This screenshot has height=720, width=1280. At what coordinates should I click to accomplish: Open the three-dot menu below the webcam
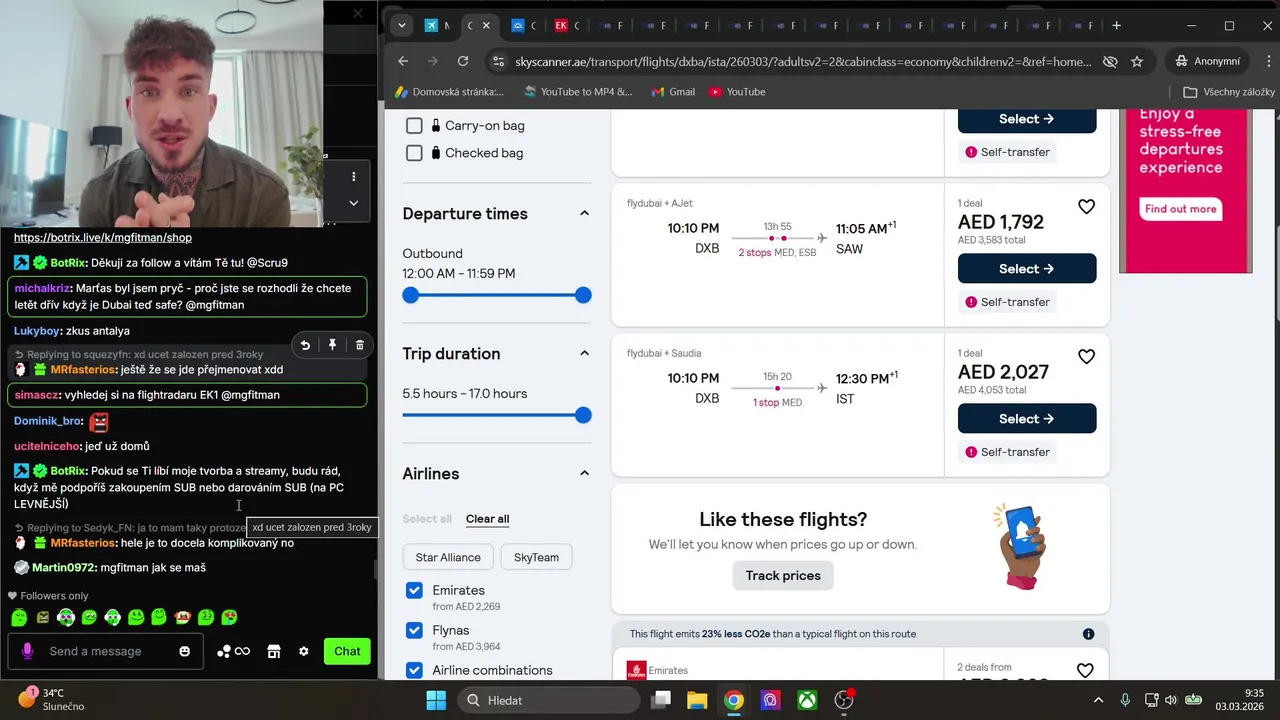tap(353, 176)
